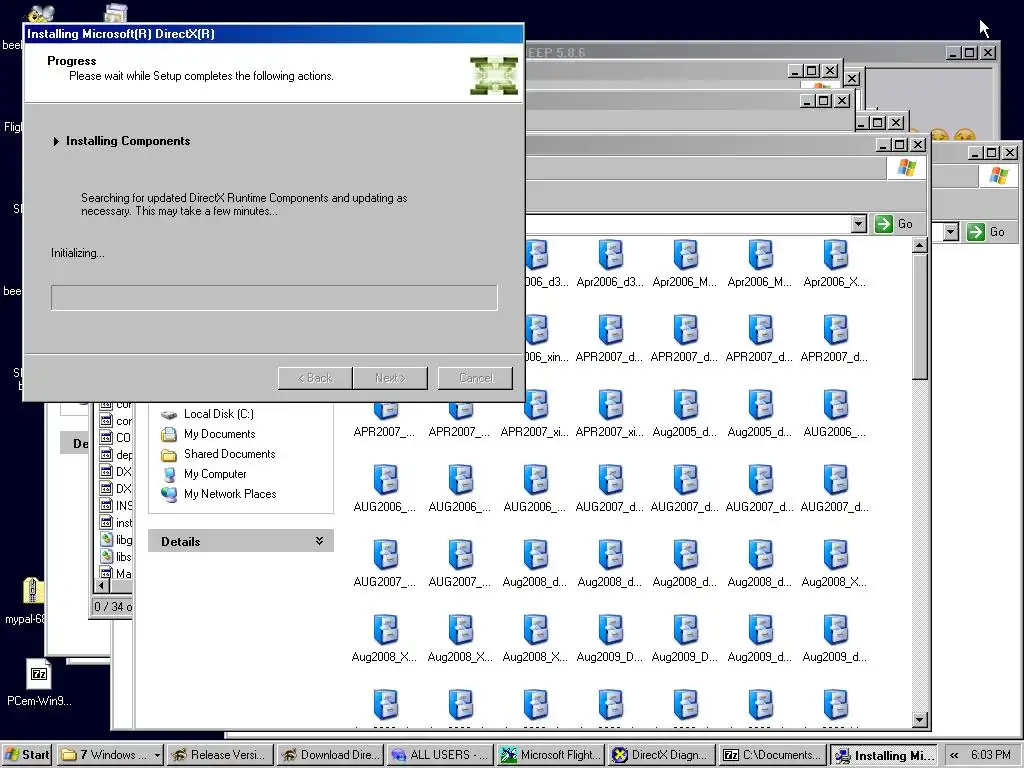1024x768 pixels.
Task: Click scroll down arrow in Explorer file list
Action: point(920,720)
